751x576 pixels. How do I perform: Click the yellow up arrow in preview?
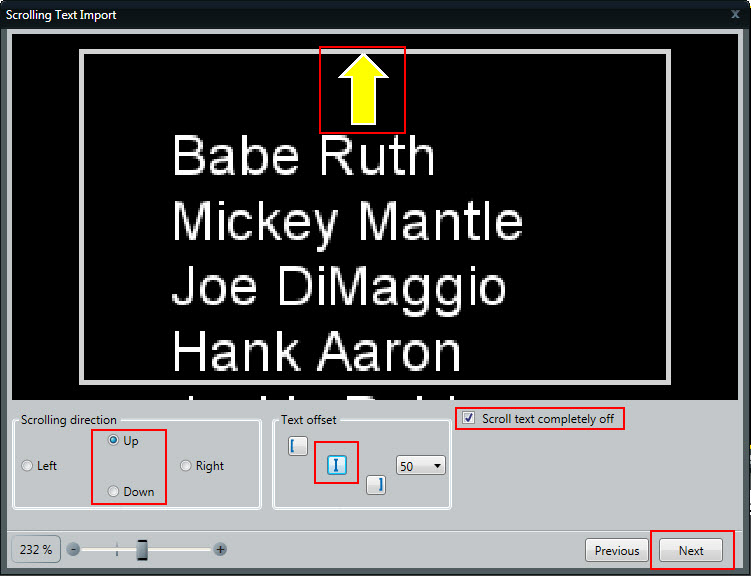click(362, 90)
